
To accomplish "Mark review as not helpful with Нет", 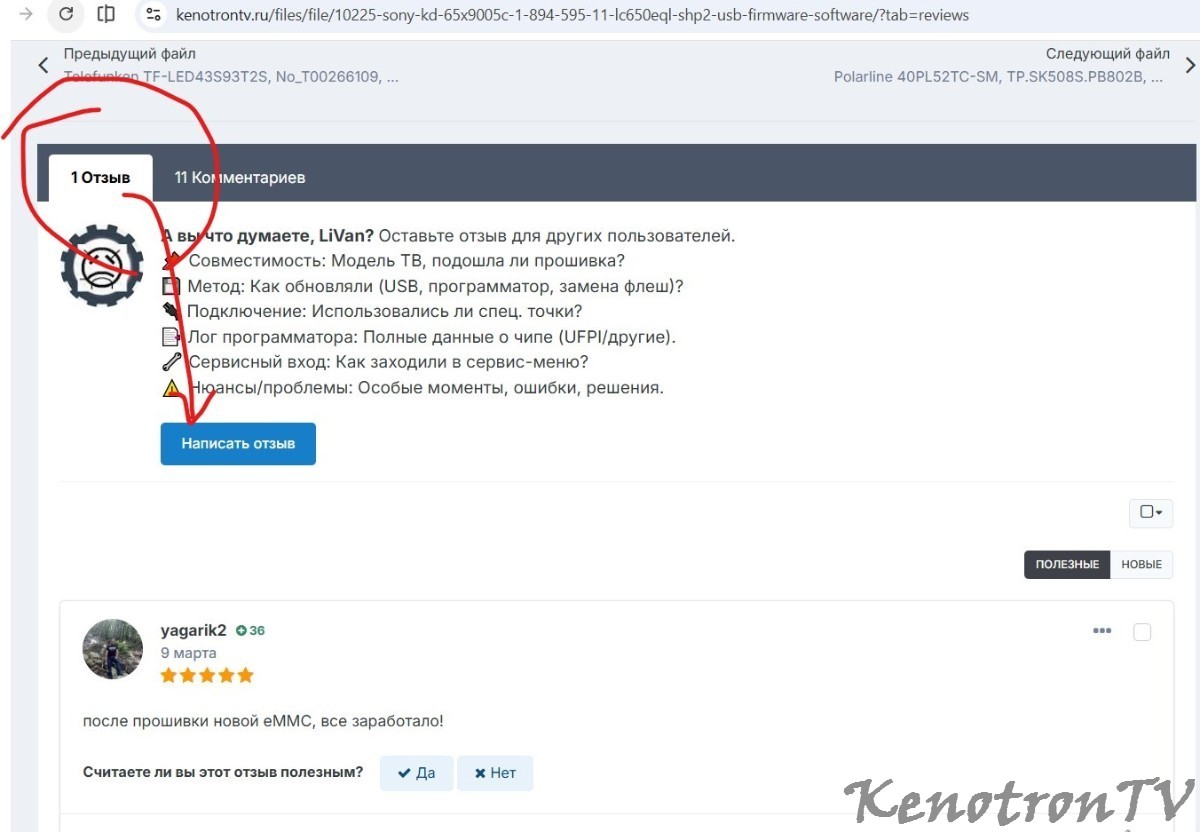I will tap(495, 773).
